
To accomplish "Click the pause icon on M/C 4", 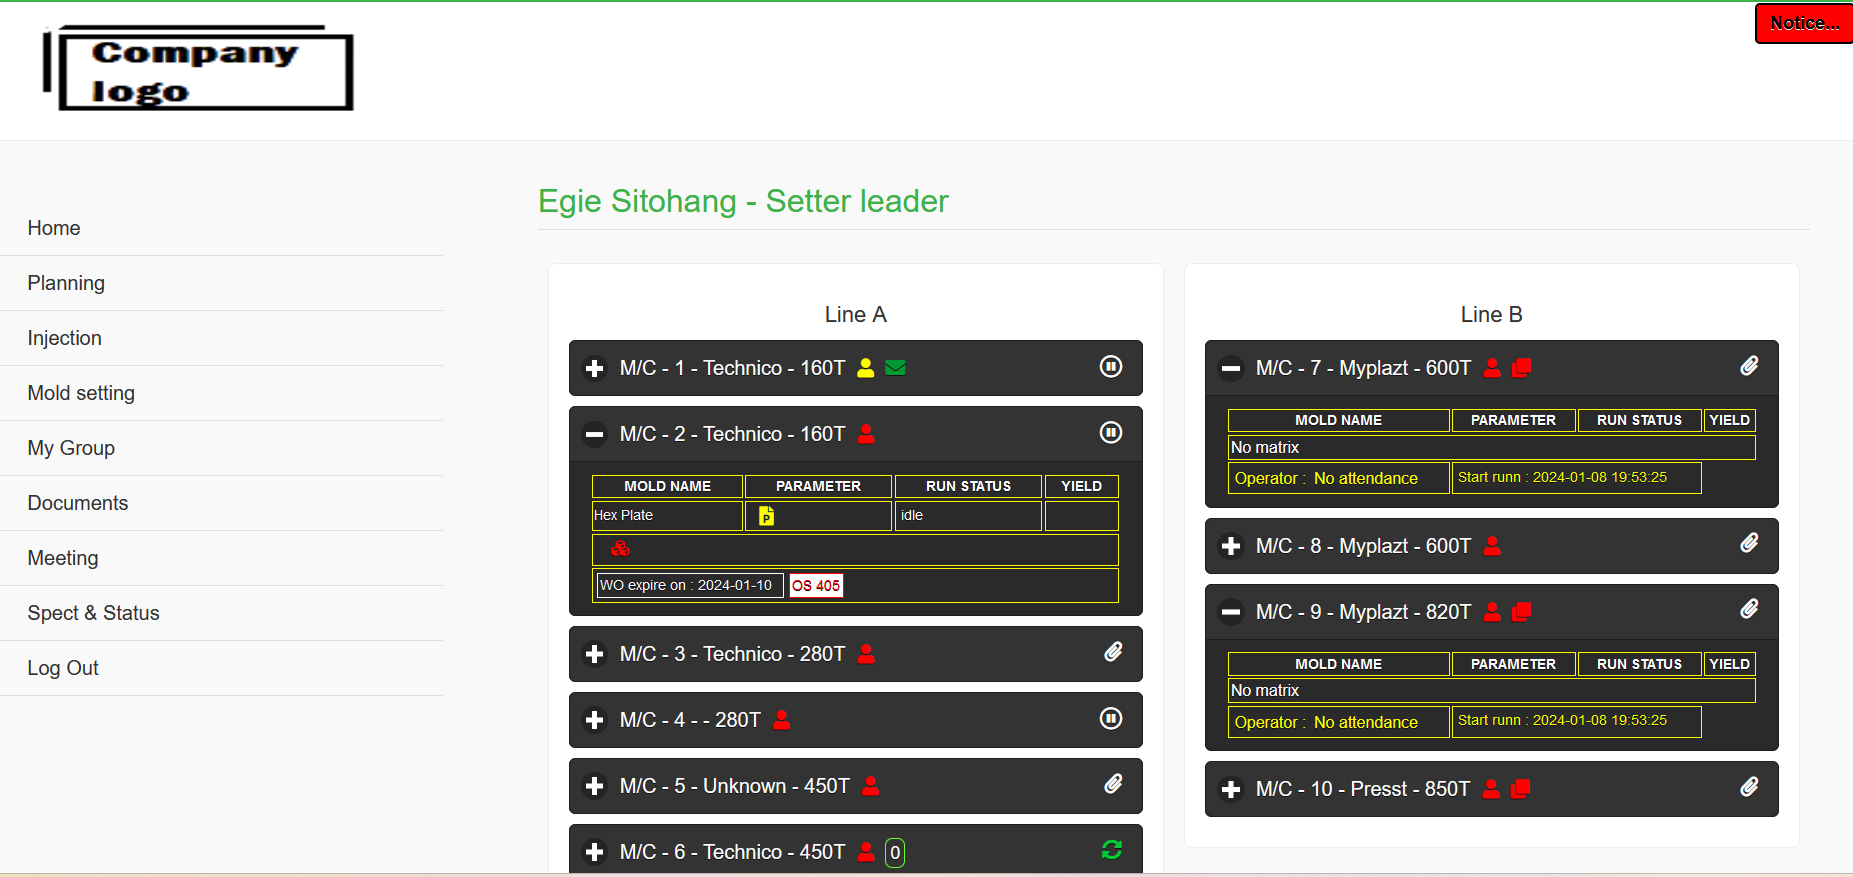I will [1110, 719].
